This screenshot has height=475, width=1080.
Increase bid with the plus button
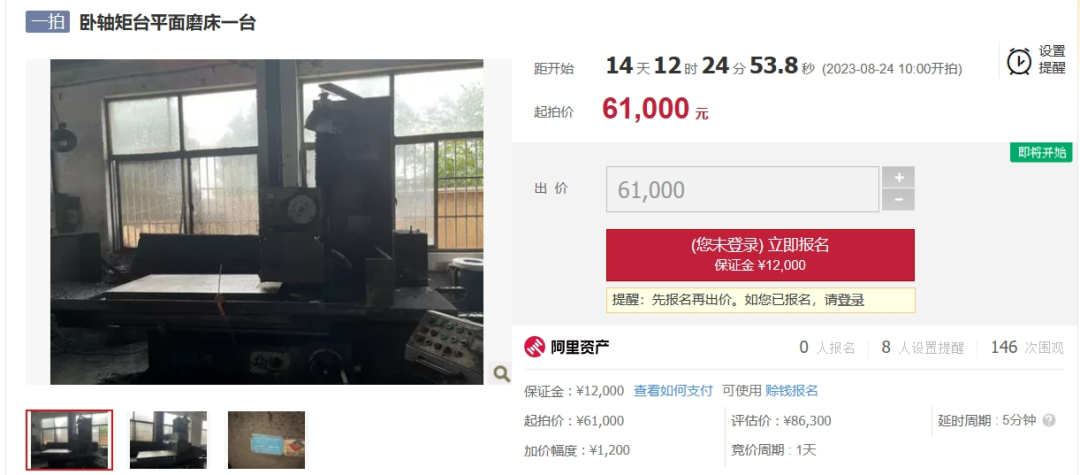point(898,177)
